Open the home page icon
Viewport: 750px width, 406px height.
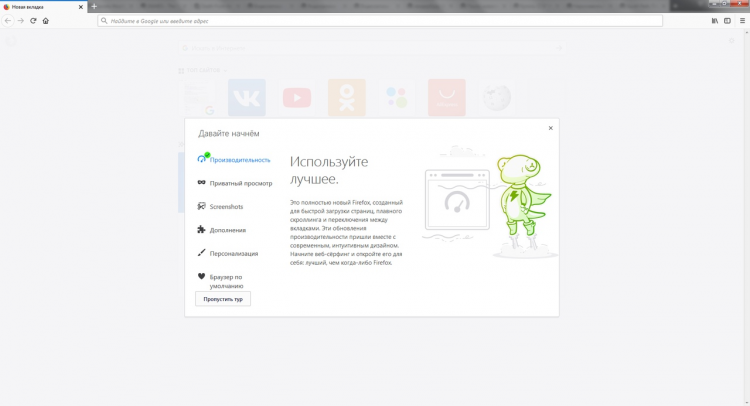click(46, 21)
